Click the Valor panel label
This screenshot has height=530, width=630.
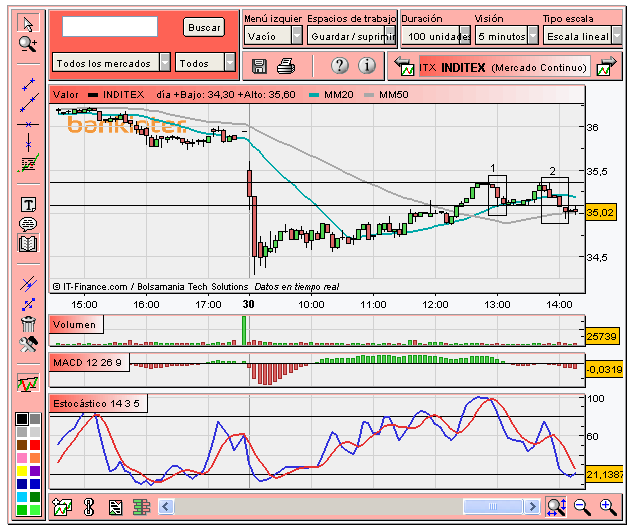65,95
